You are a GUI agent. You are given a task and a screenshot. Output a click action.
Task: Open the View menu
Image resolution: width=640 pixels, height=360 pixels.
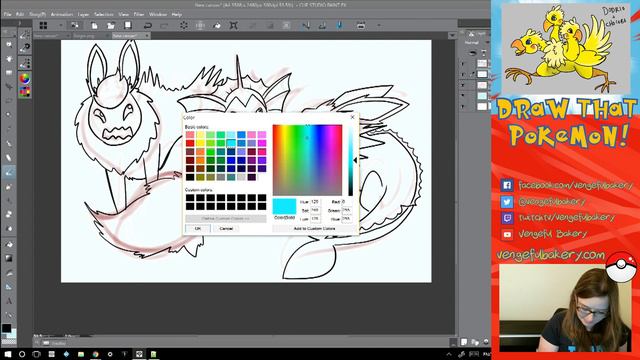click(x=124, y=14)
